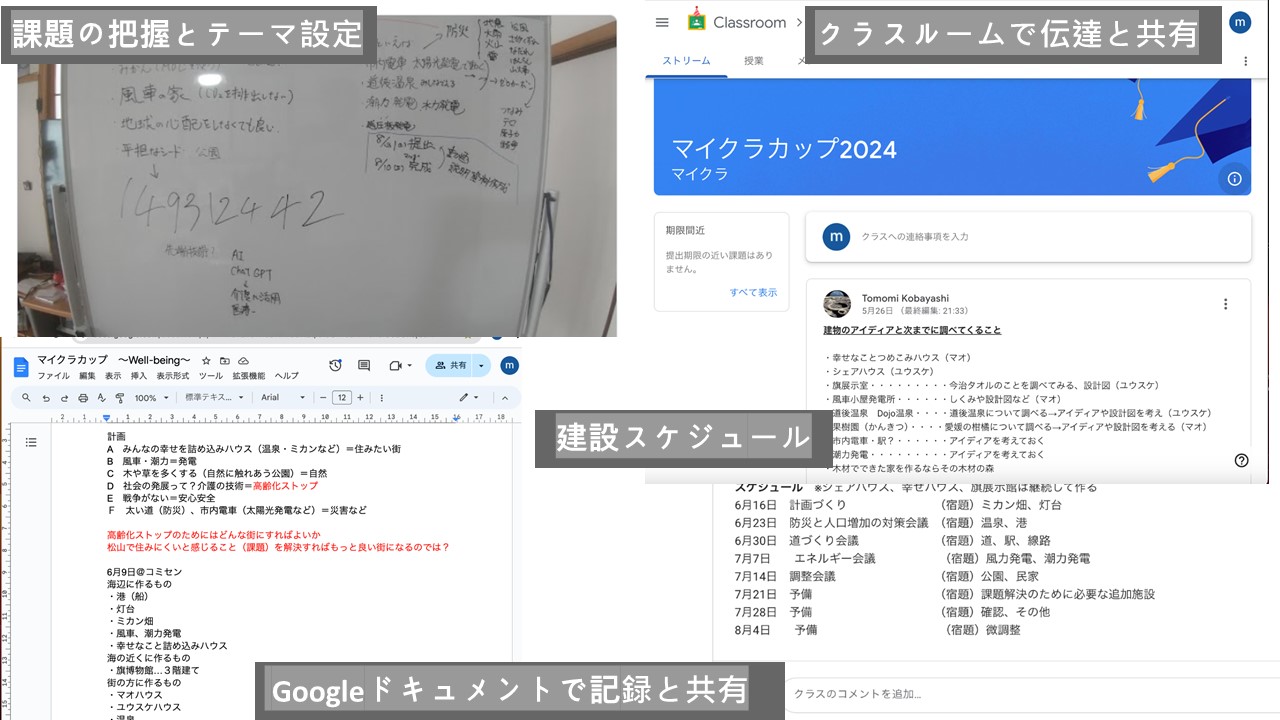Screen dimensions: 1280x720
Task: Select the paint format roller icon
Action: coord(119,398)
